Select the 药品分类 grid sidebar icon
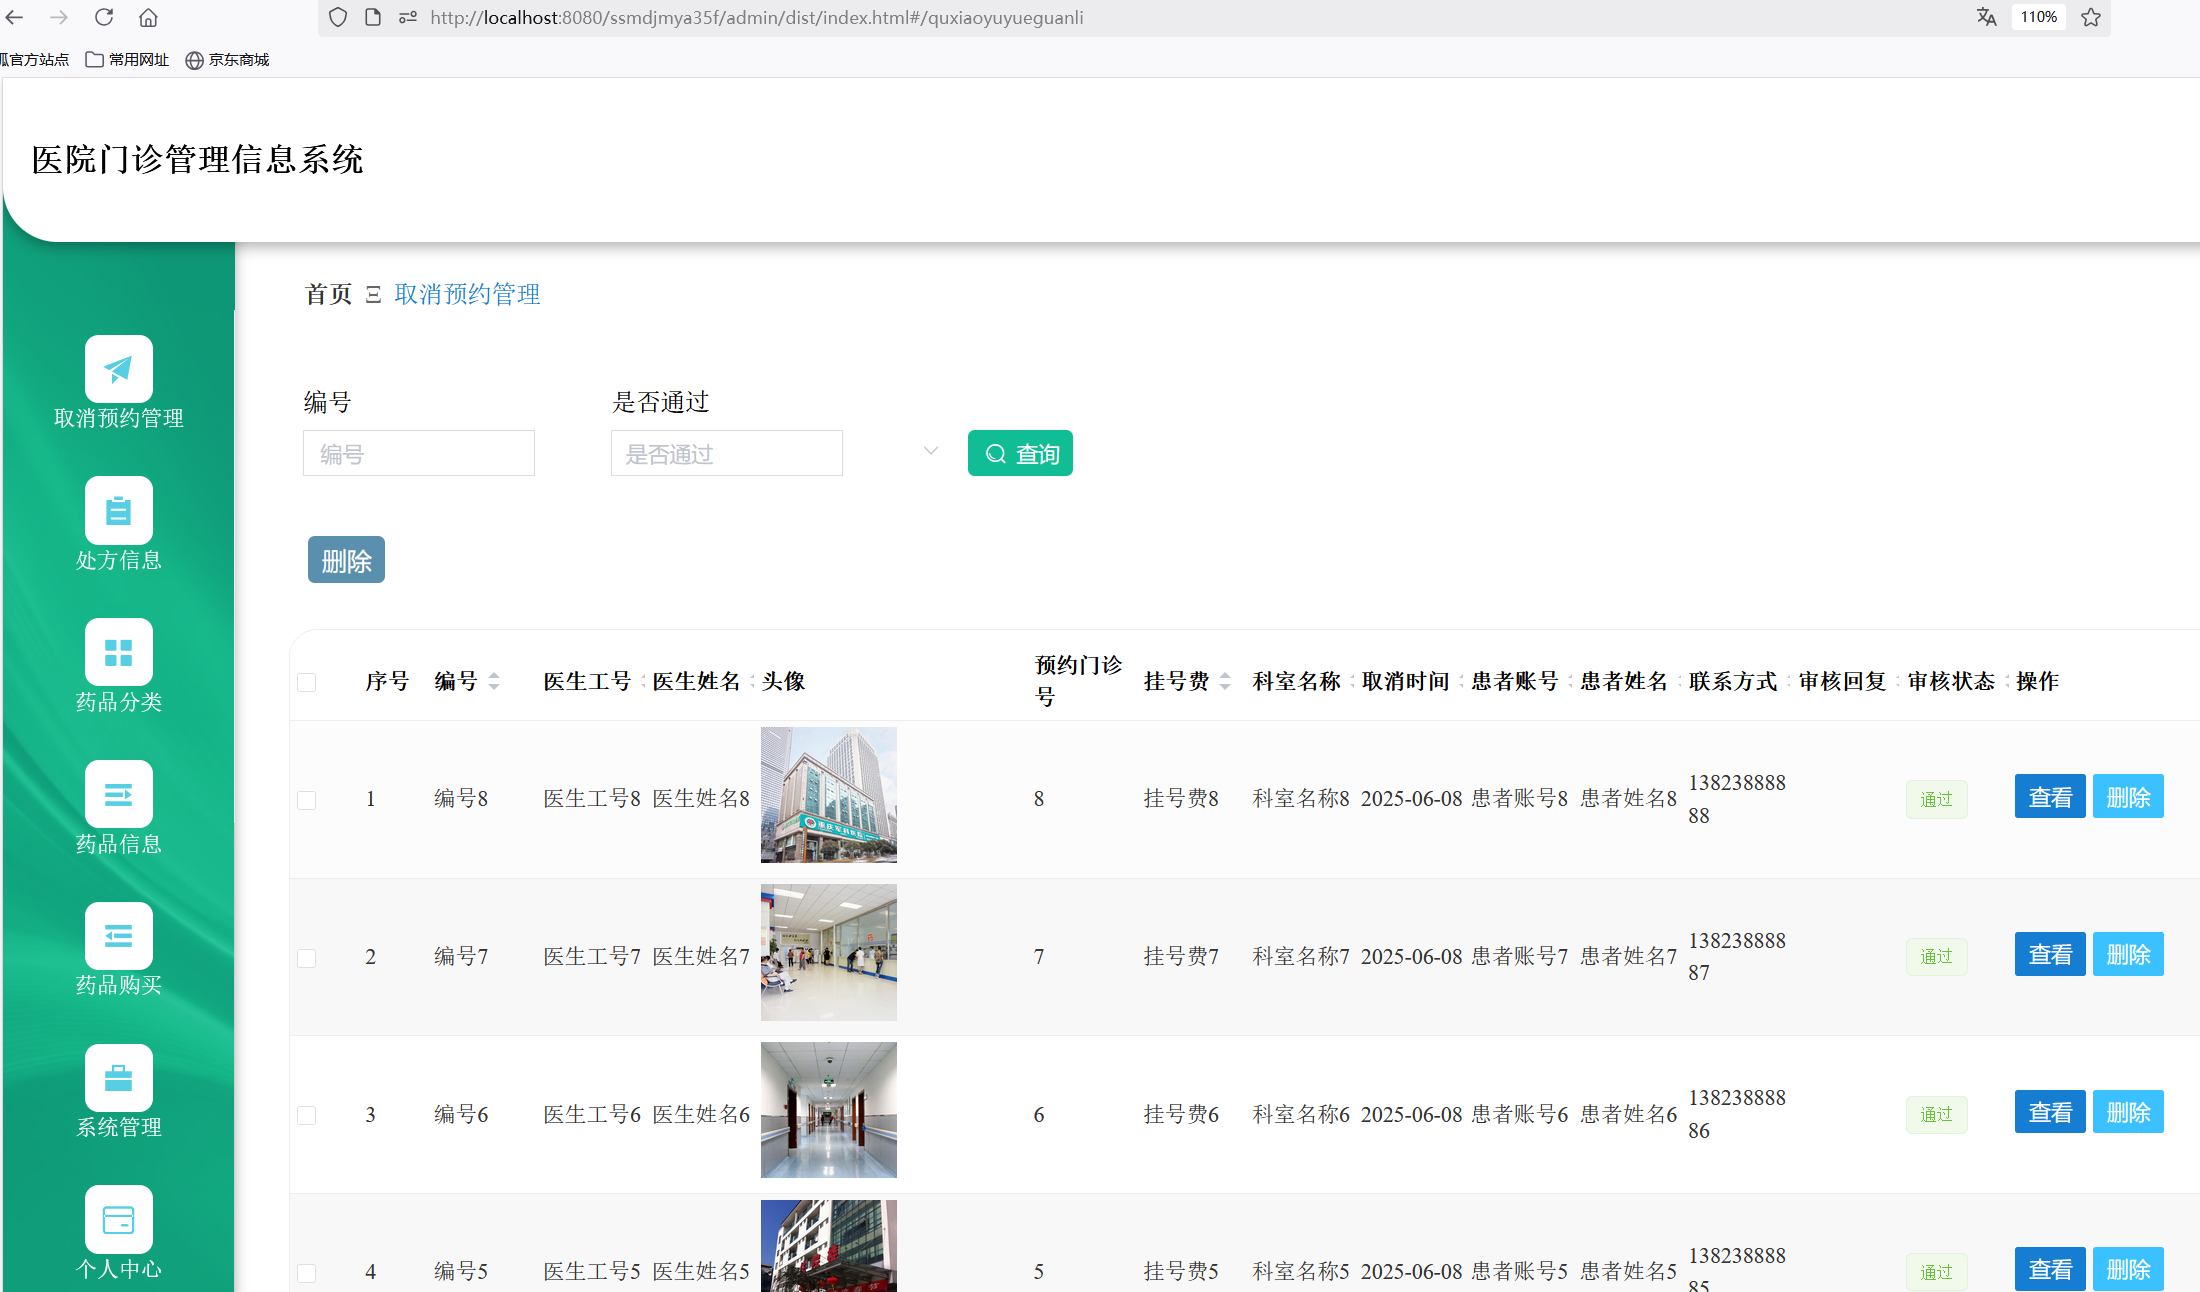This screenshot has width=2200, height=1292. (x=118, y=652)
